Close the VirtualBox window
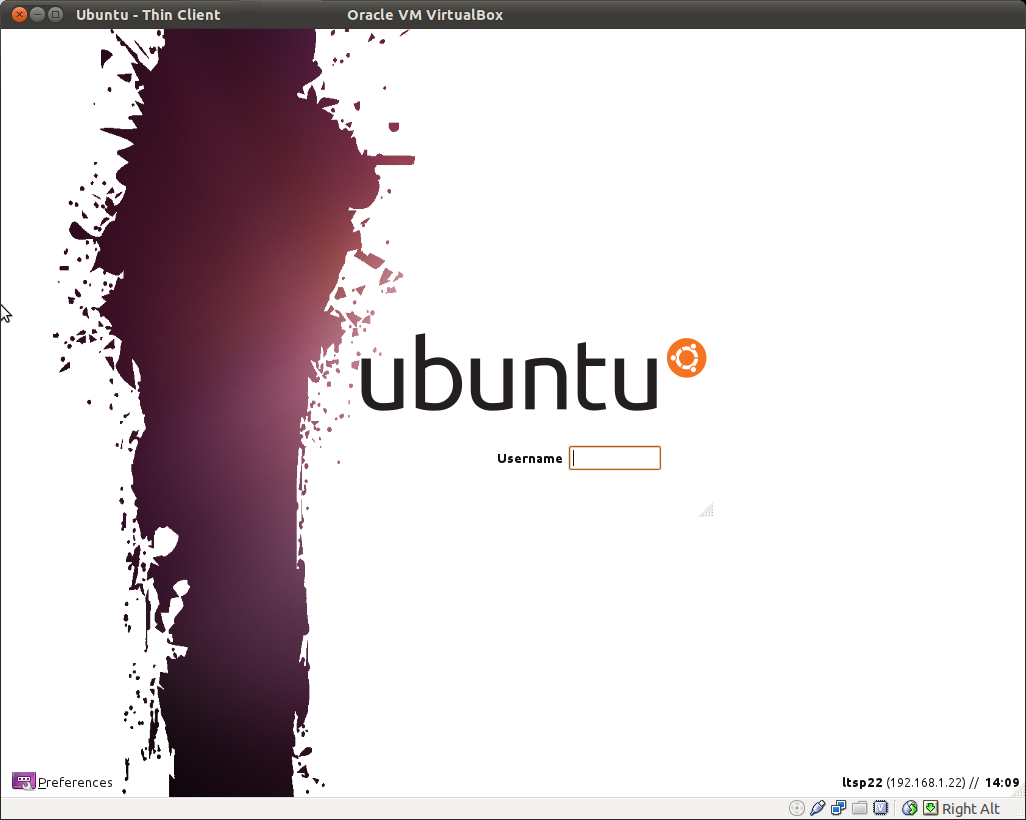Screen dimensions: 1026x820 click(x=19, y=14)
